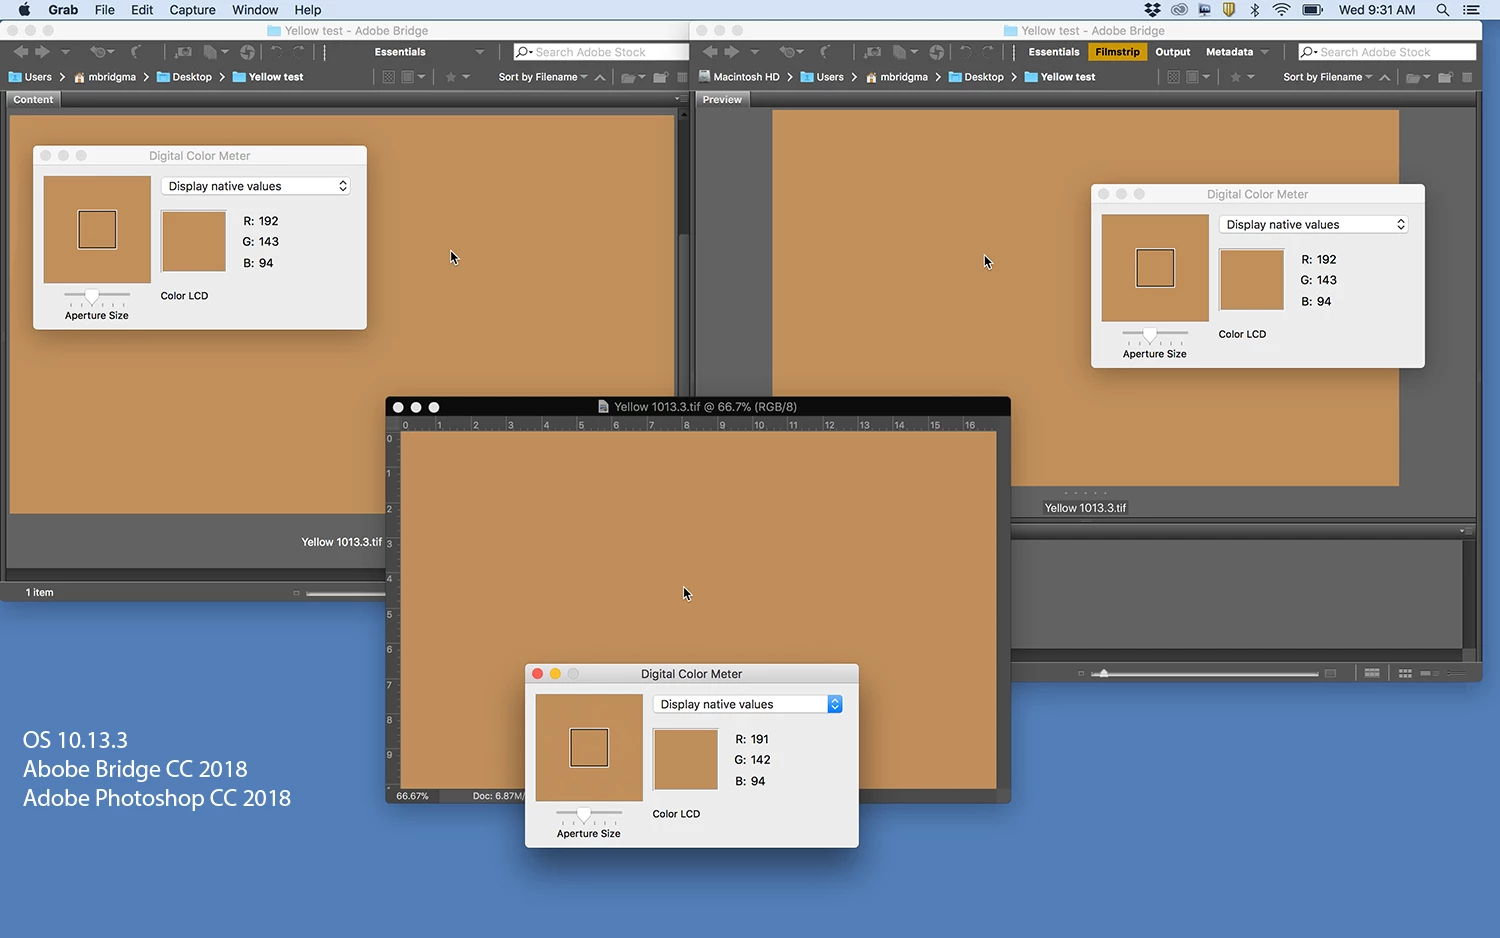Click Get Photos from Camera in right Bridge

[873, 52]
